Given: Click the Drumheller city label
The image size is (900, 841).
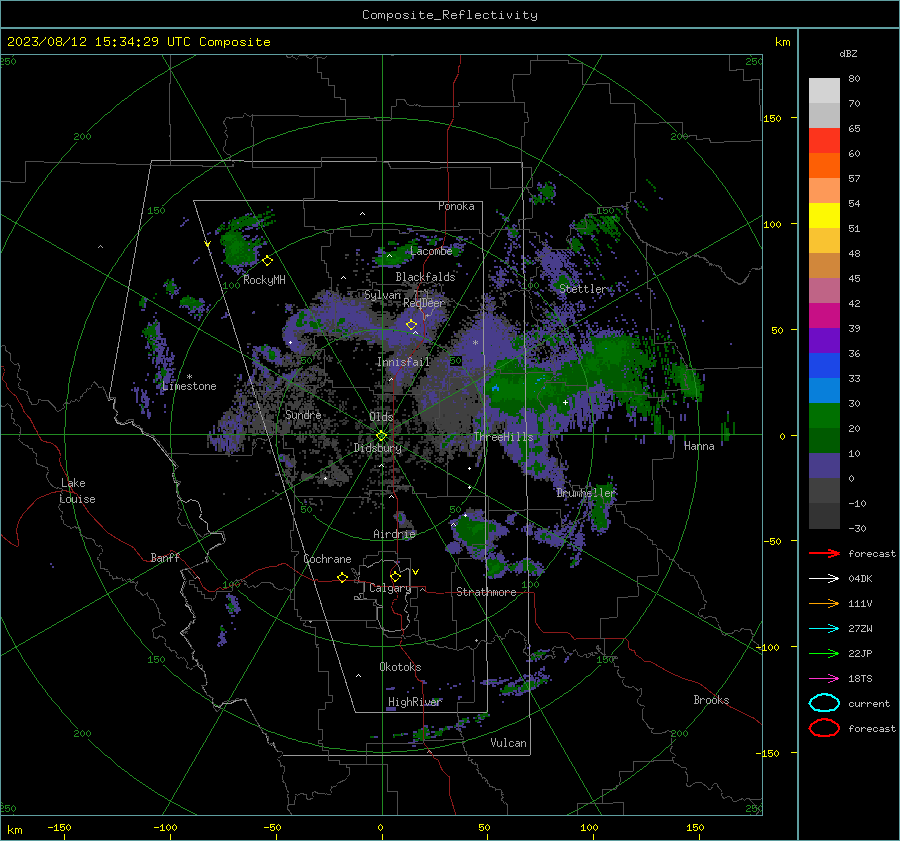Looking at the screenshot, I should point(585,493).
